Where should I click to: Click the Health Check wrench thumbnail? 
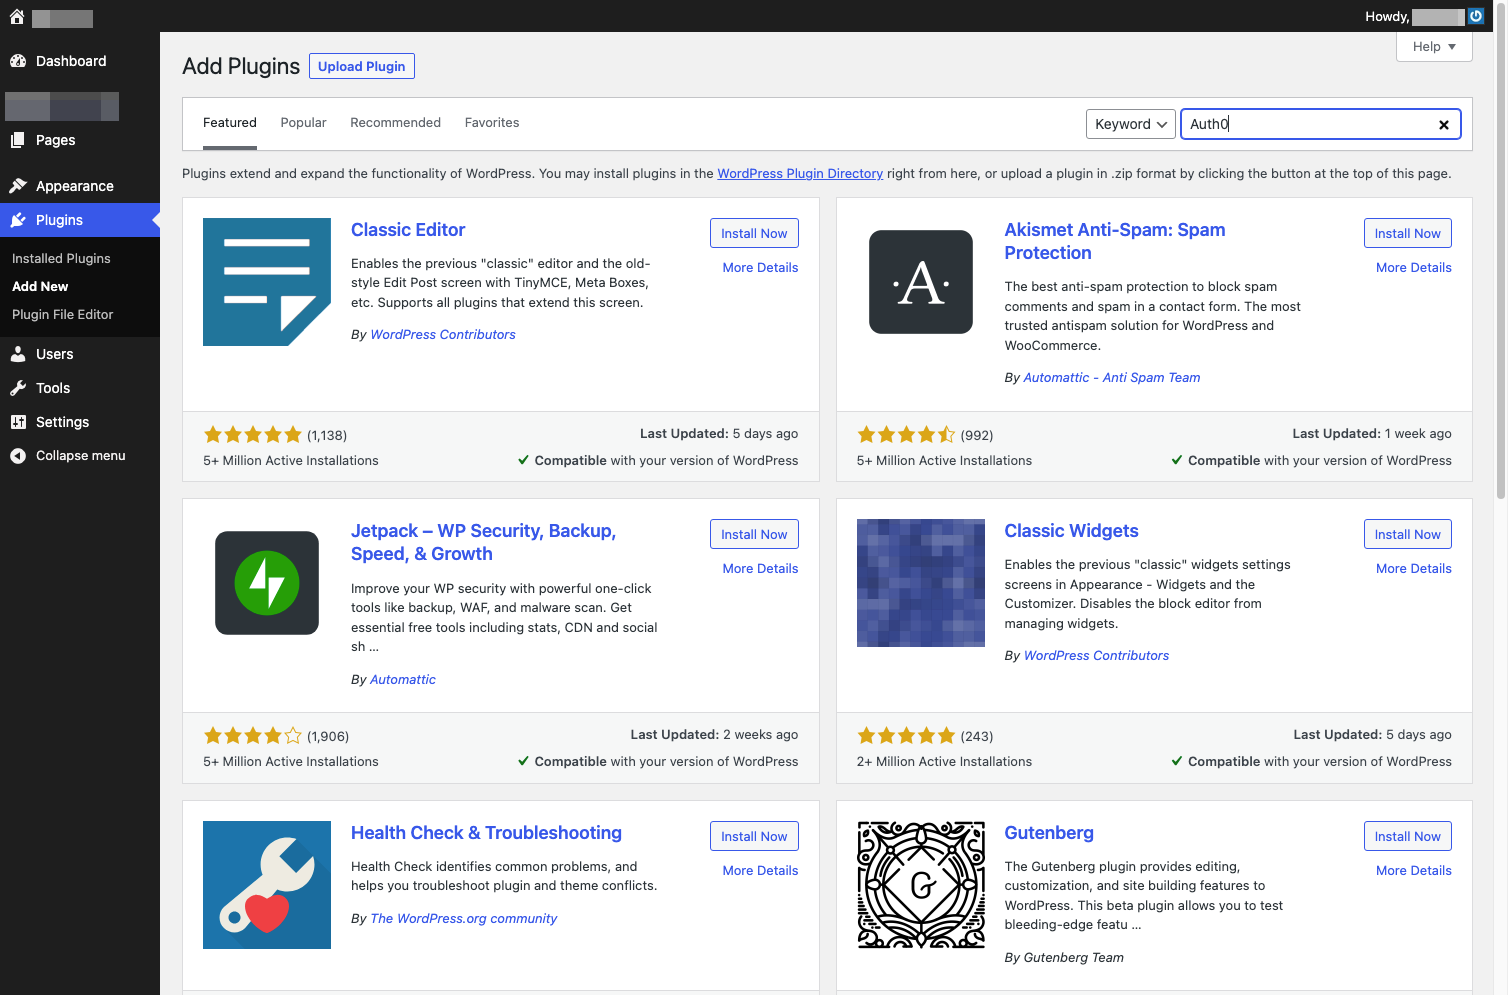coord(267,885)
